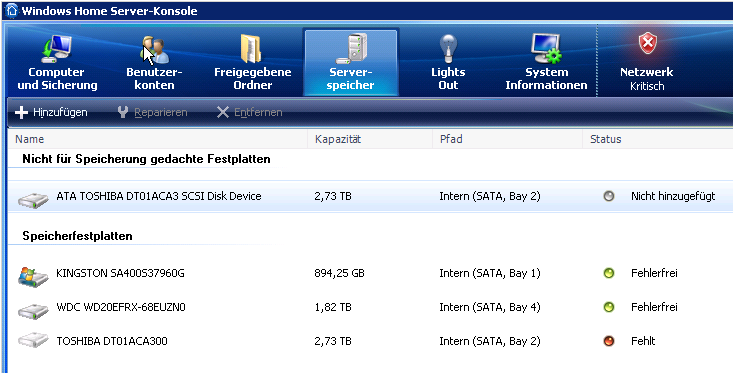This screenshot has height=373, width=733.
Task: Select the KINGSTON SA400S37960G row
Action: coord(370,273)
